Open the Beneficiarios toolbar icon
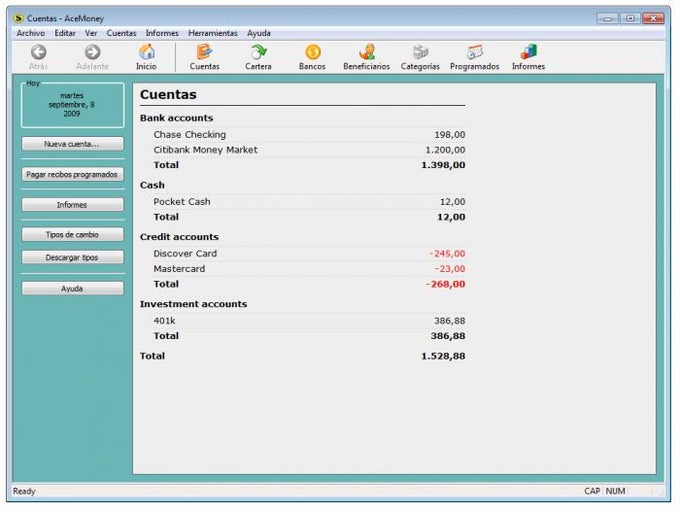 [x=366, y=52]
